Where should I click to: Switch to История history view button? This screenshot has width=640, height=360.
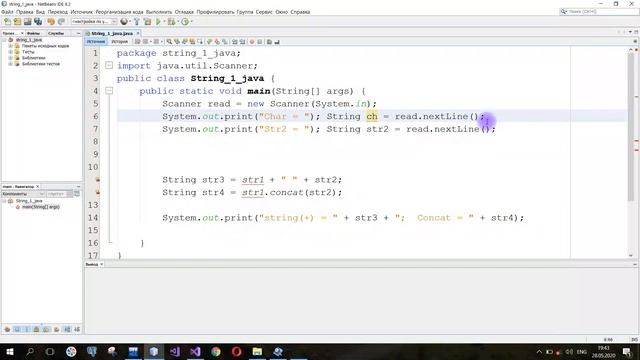(120, 42)
